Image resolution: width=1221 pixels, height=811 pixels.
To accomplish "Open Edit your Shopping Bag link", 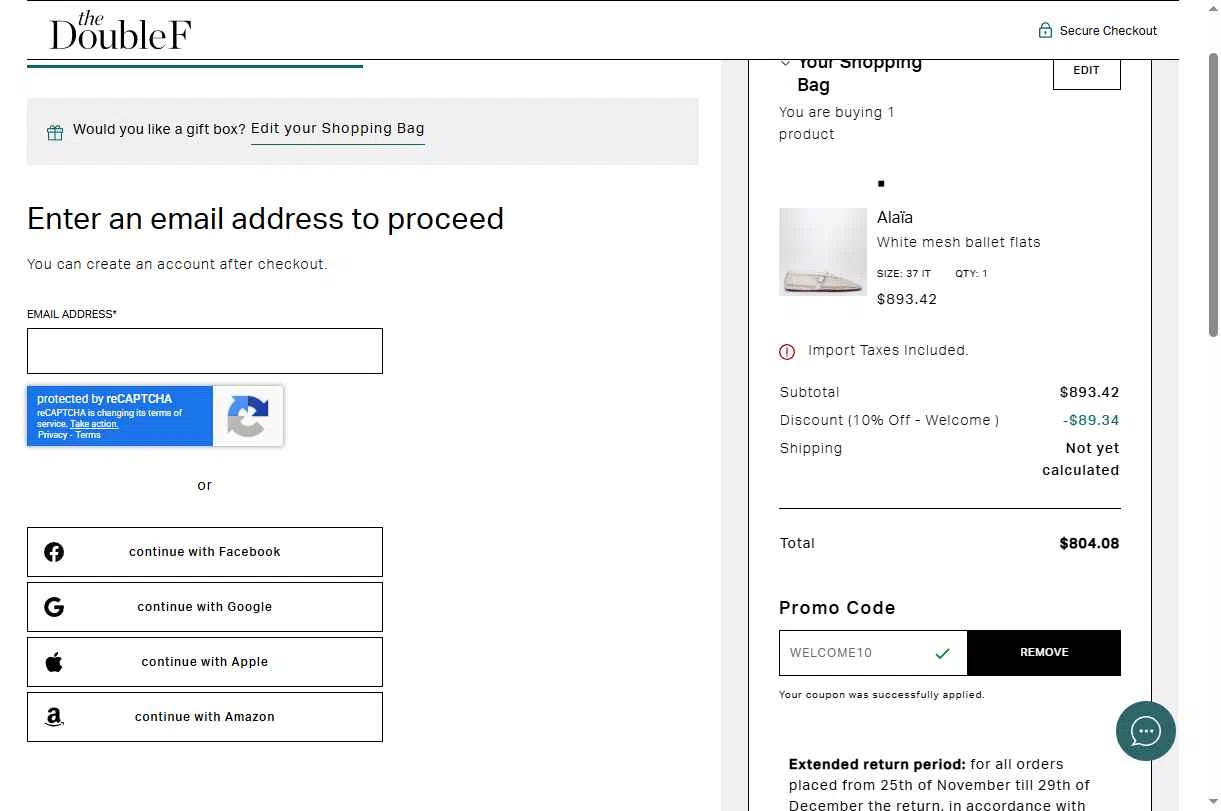I will (337, 129).
